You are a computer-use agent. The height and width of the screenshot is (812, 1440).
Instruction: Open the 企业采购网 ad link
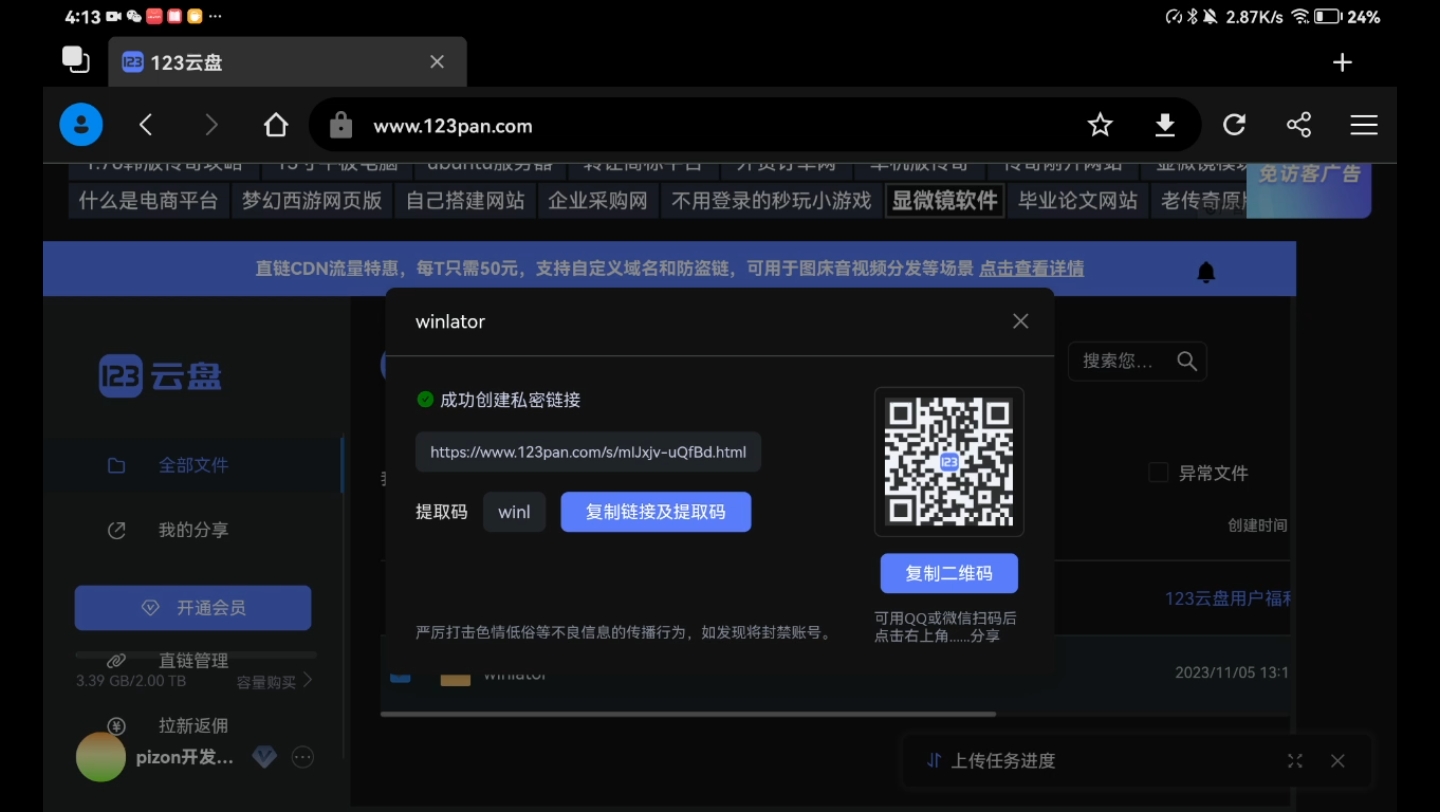598,201
